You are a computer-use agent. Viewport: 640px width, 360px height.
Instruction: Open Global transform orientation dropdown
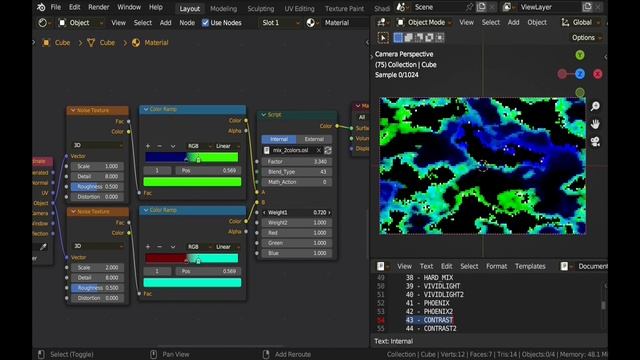581,22
